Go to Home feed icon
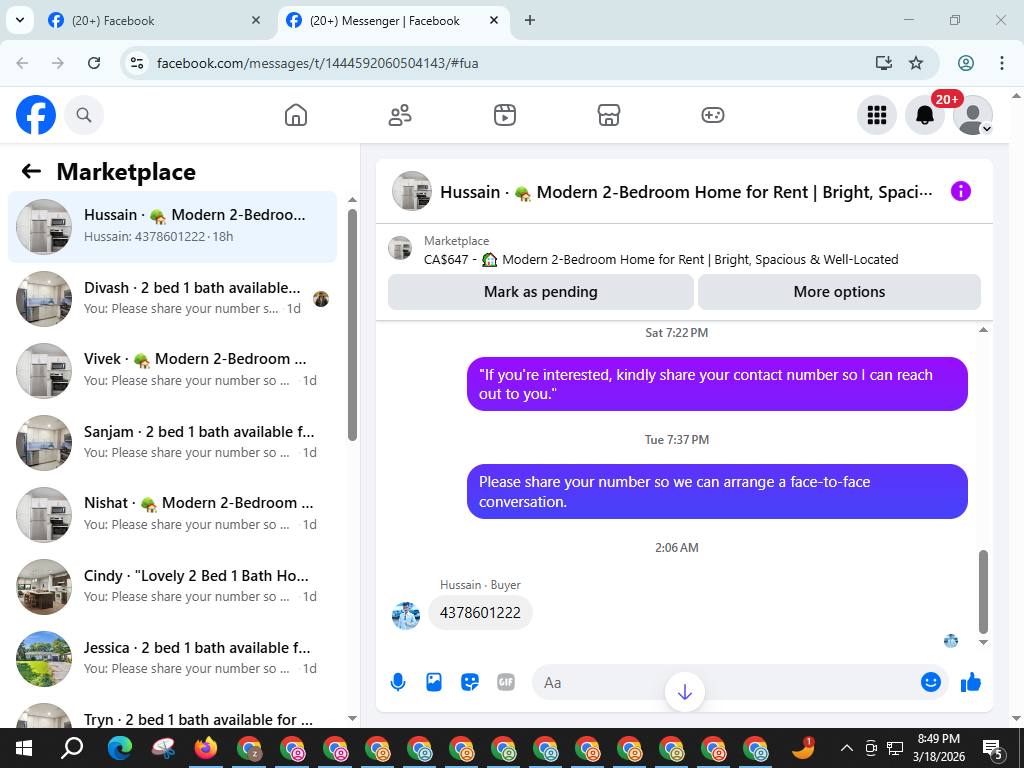Image resolution: width=1024 pixels, height=768 pixels. pos(296,115)
